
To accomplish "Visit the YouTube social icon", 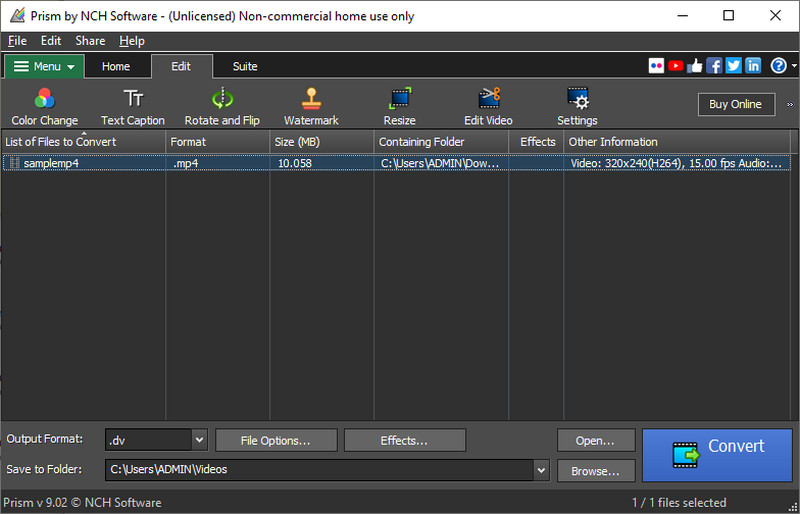I will 676,66.
